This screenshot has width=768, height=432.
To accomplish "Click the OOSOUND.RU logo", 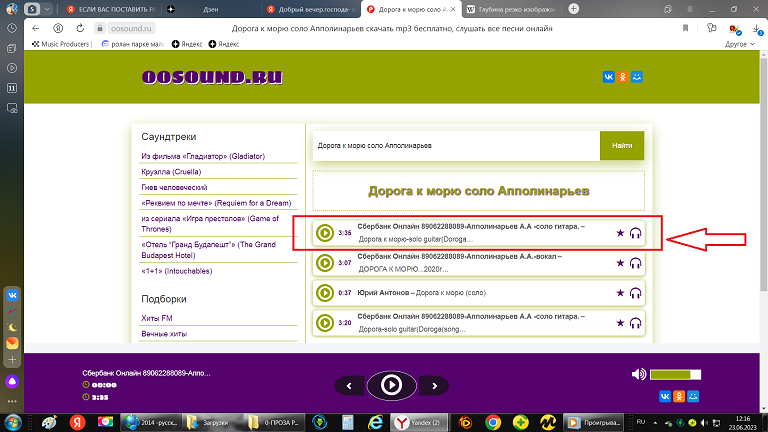I will pyautogui.click(x=212, y=77).
